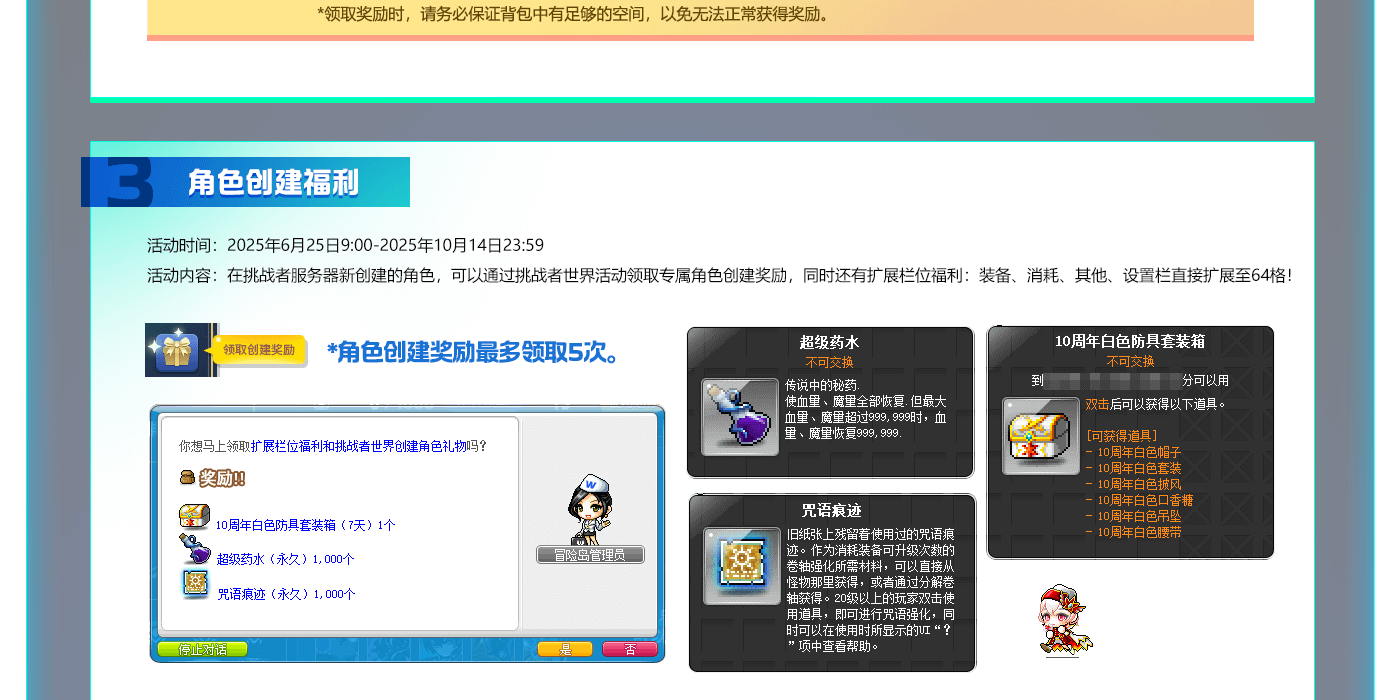Screen dimensions: 1400x700
Task: Click 10周年白色披风 in item list
Action: pos(1139,484)
